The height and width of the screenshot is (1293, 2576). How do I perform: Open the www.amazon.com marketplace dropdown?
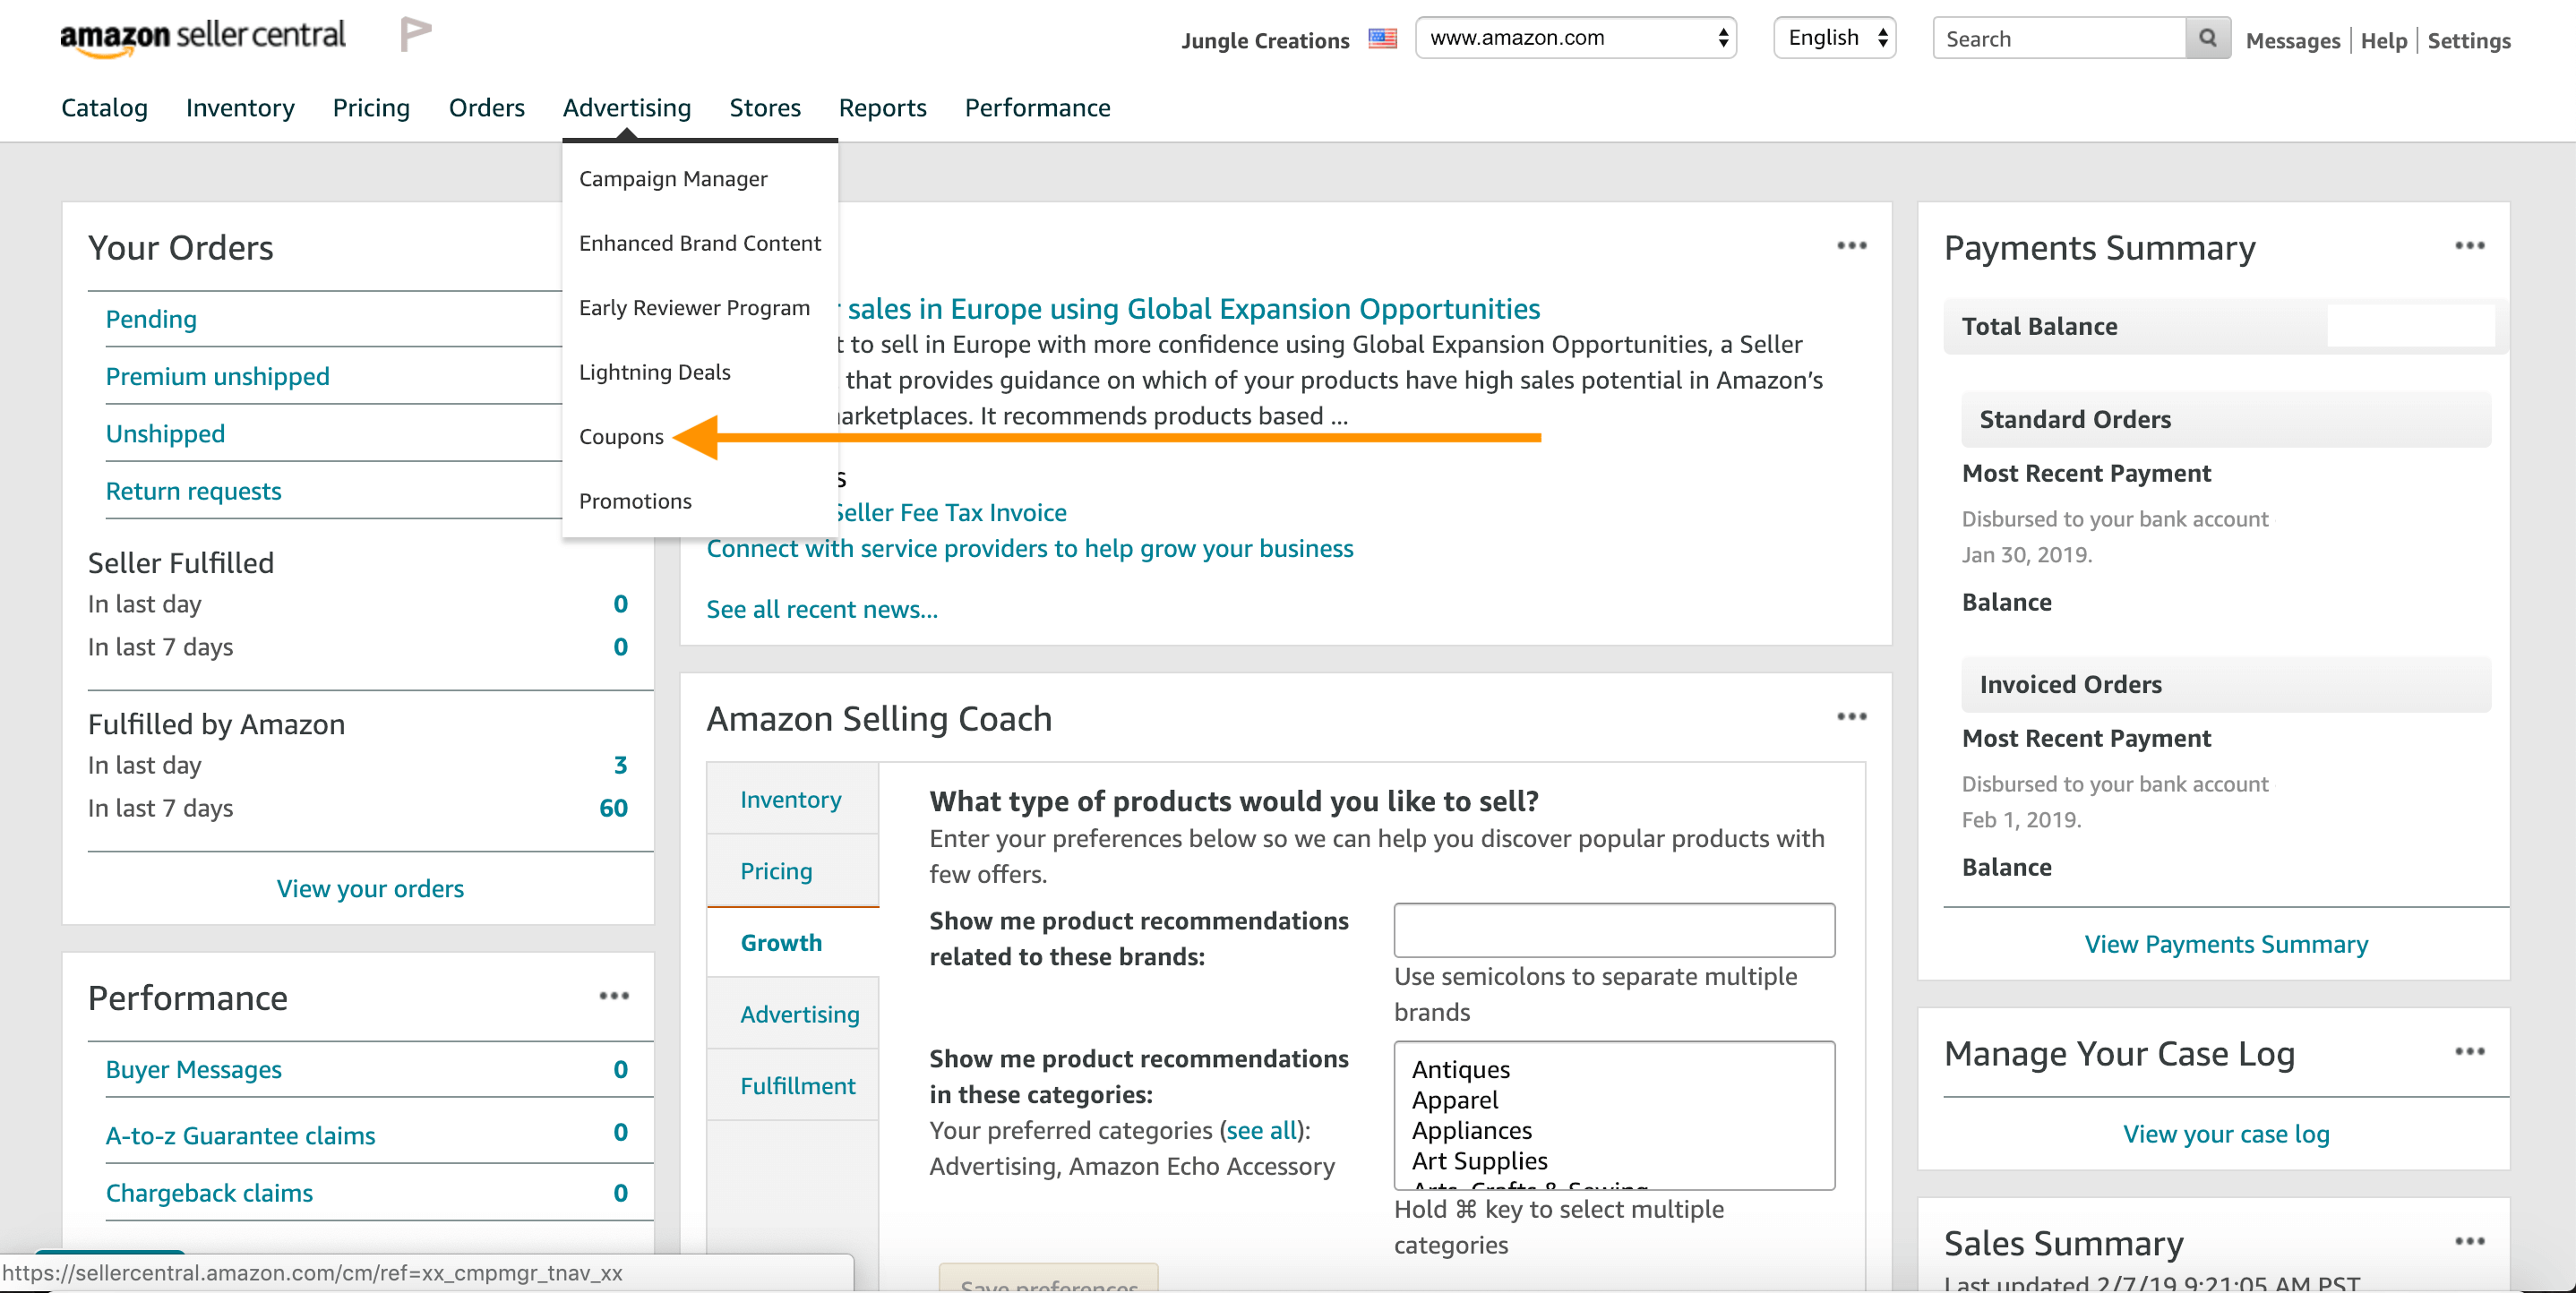click(x=1576, y=38)
